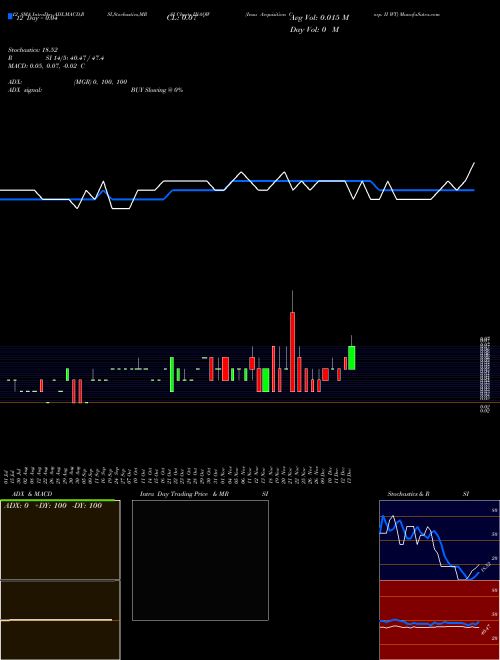Click the 'CL: 0.07' closing price label
Image resolution: width=500 pixels, height=660 pixels.
coord(182,18)
